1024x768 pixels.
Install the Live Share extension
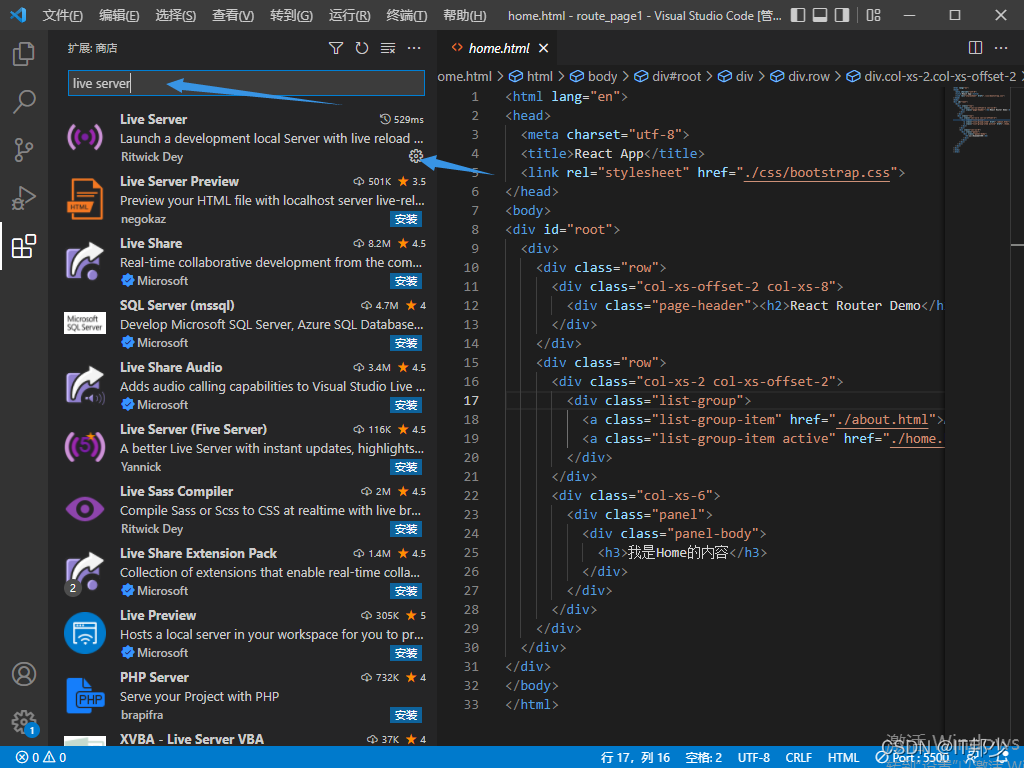(x=406, y=281)
